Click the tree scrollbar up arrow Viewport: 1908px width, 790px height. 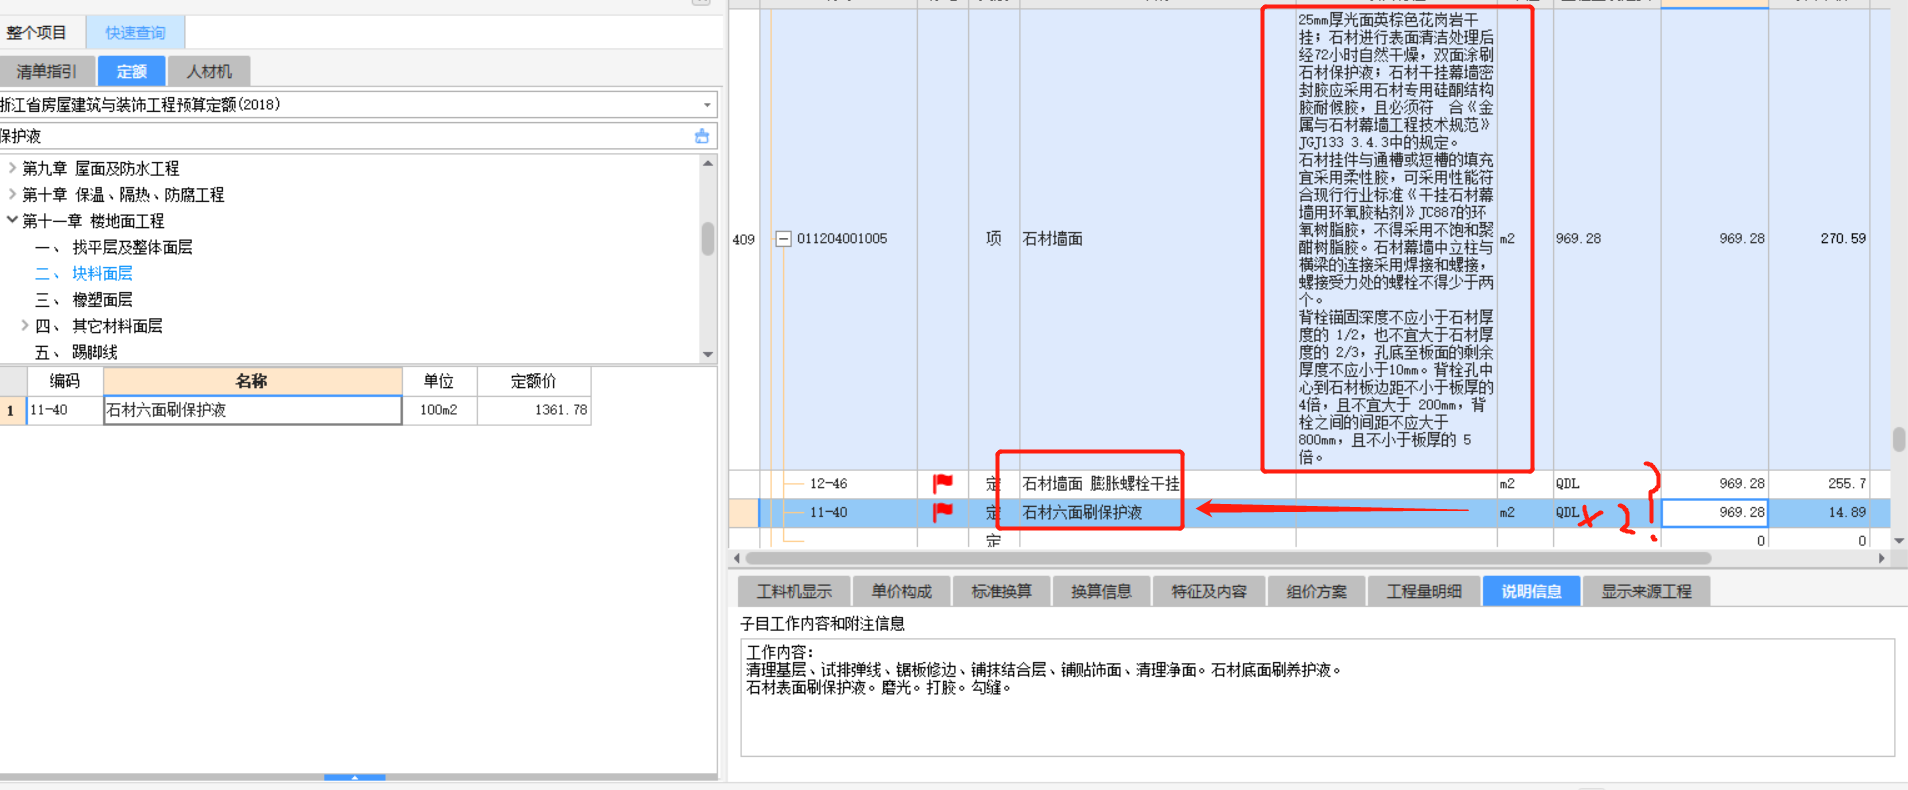click(708, 163)
